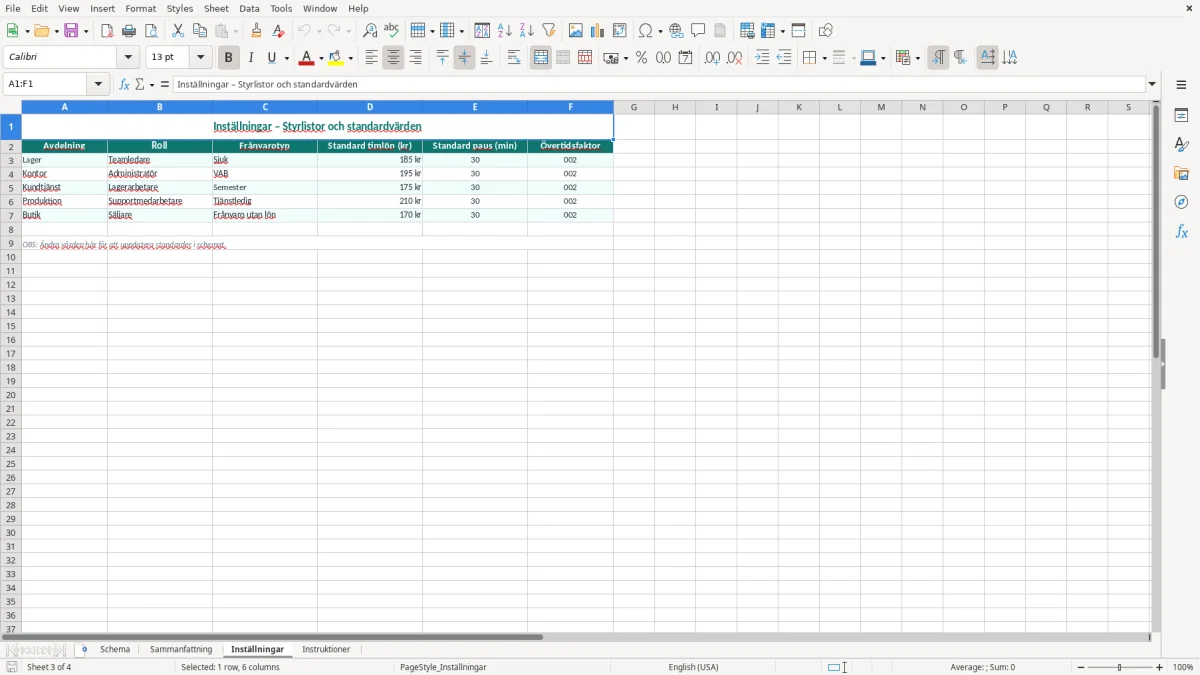
Task: Format as date
Action: click(685, 58)
